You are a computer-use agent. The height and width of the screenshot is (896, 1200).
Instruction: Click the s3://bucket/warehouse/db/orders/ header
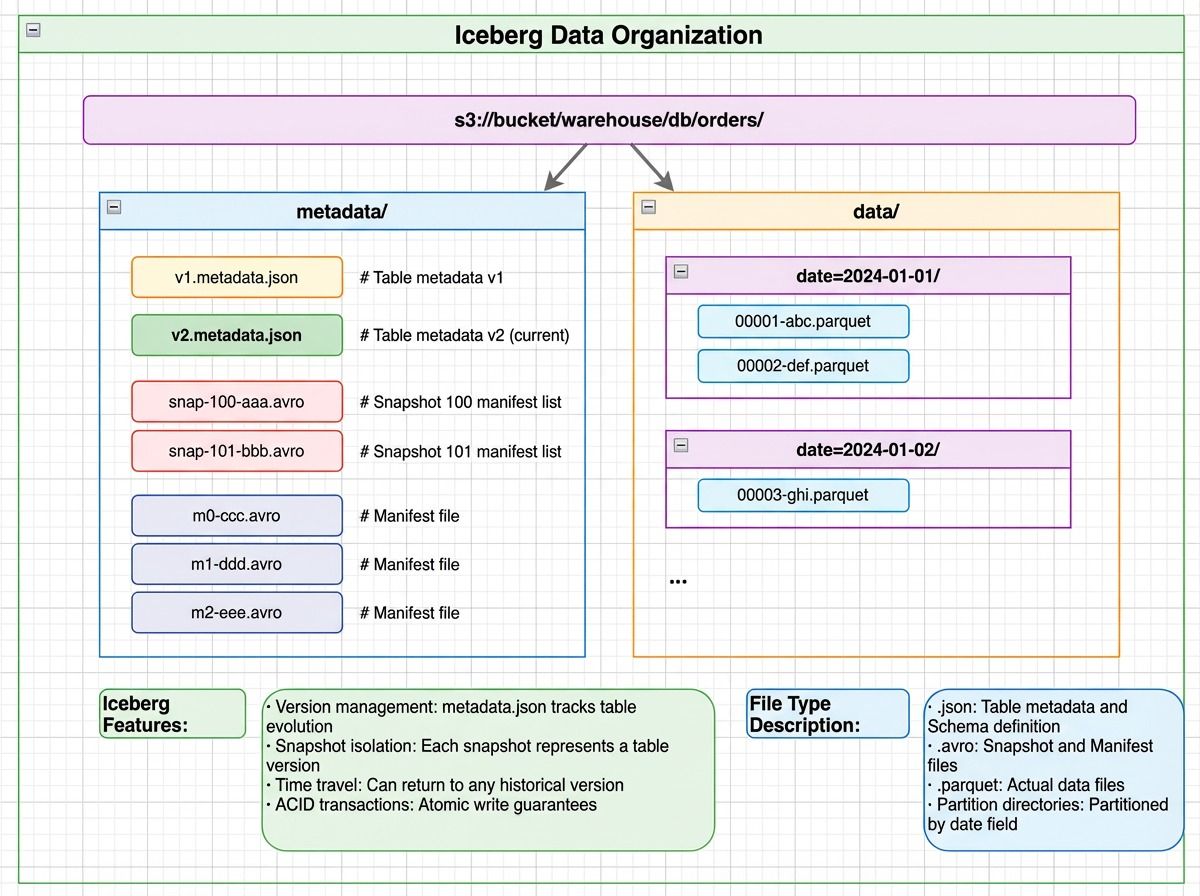tap(609, 119)
